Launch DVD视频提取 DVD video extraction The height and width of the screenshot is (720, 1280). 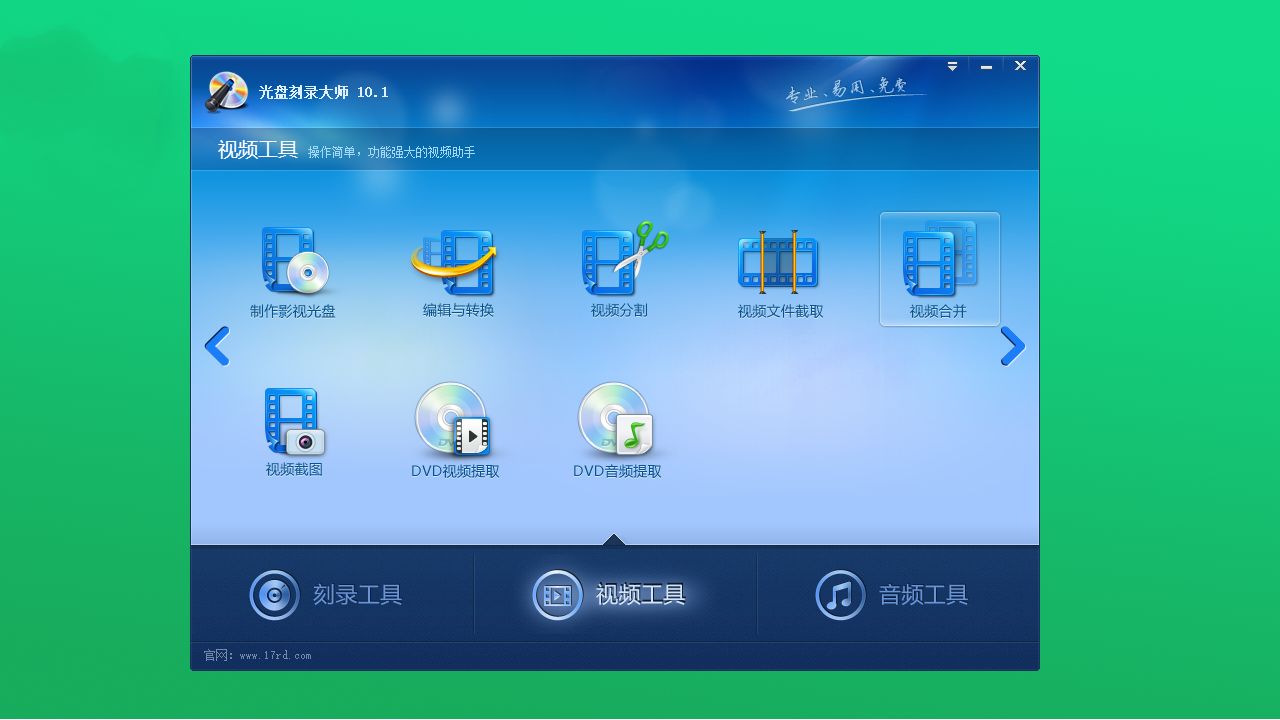pyautogui.click(x=455, y=432)
